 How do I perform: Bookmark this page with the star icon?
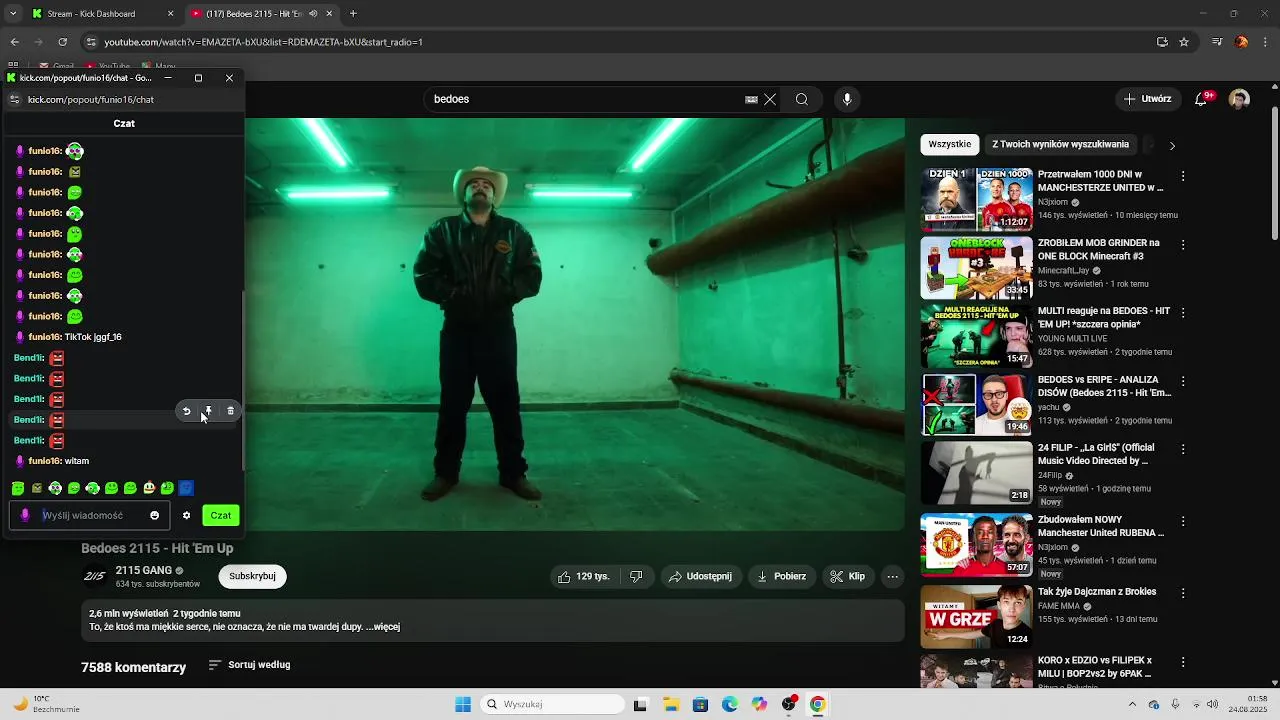pyautogui.click(x=1184, y=42)
